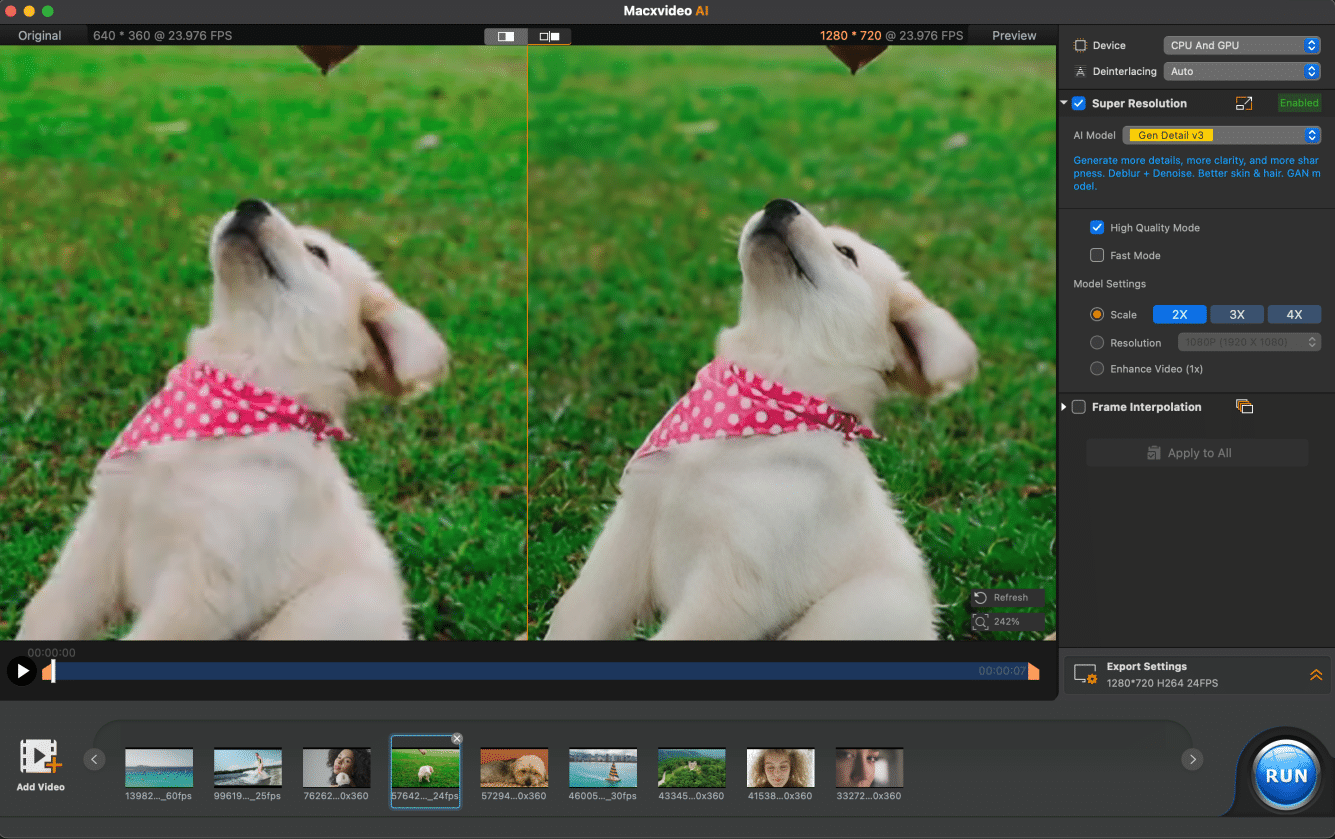This screenshot has width=1335, height=839.
Task: Expand the Frame Interpolation section
Action: point(1063,407)
